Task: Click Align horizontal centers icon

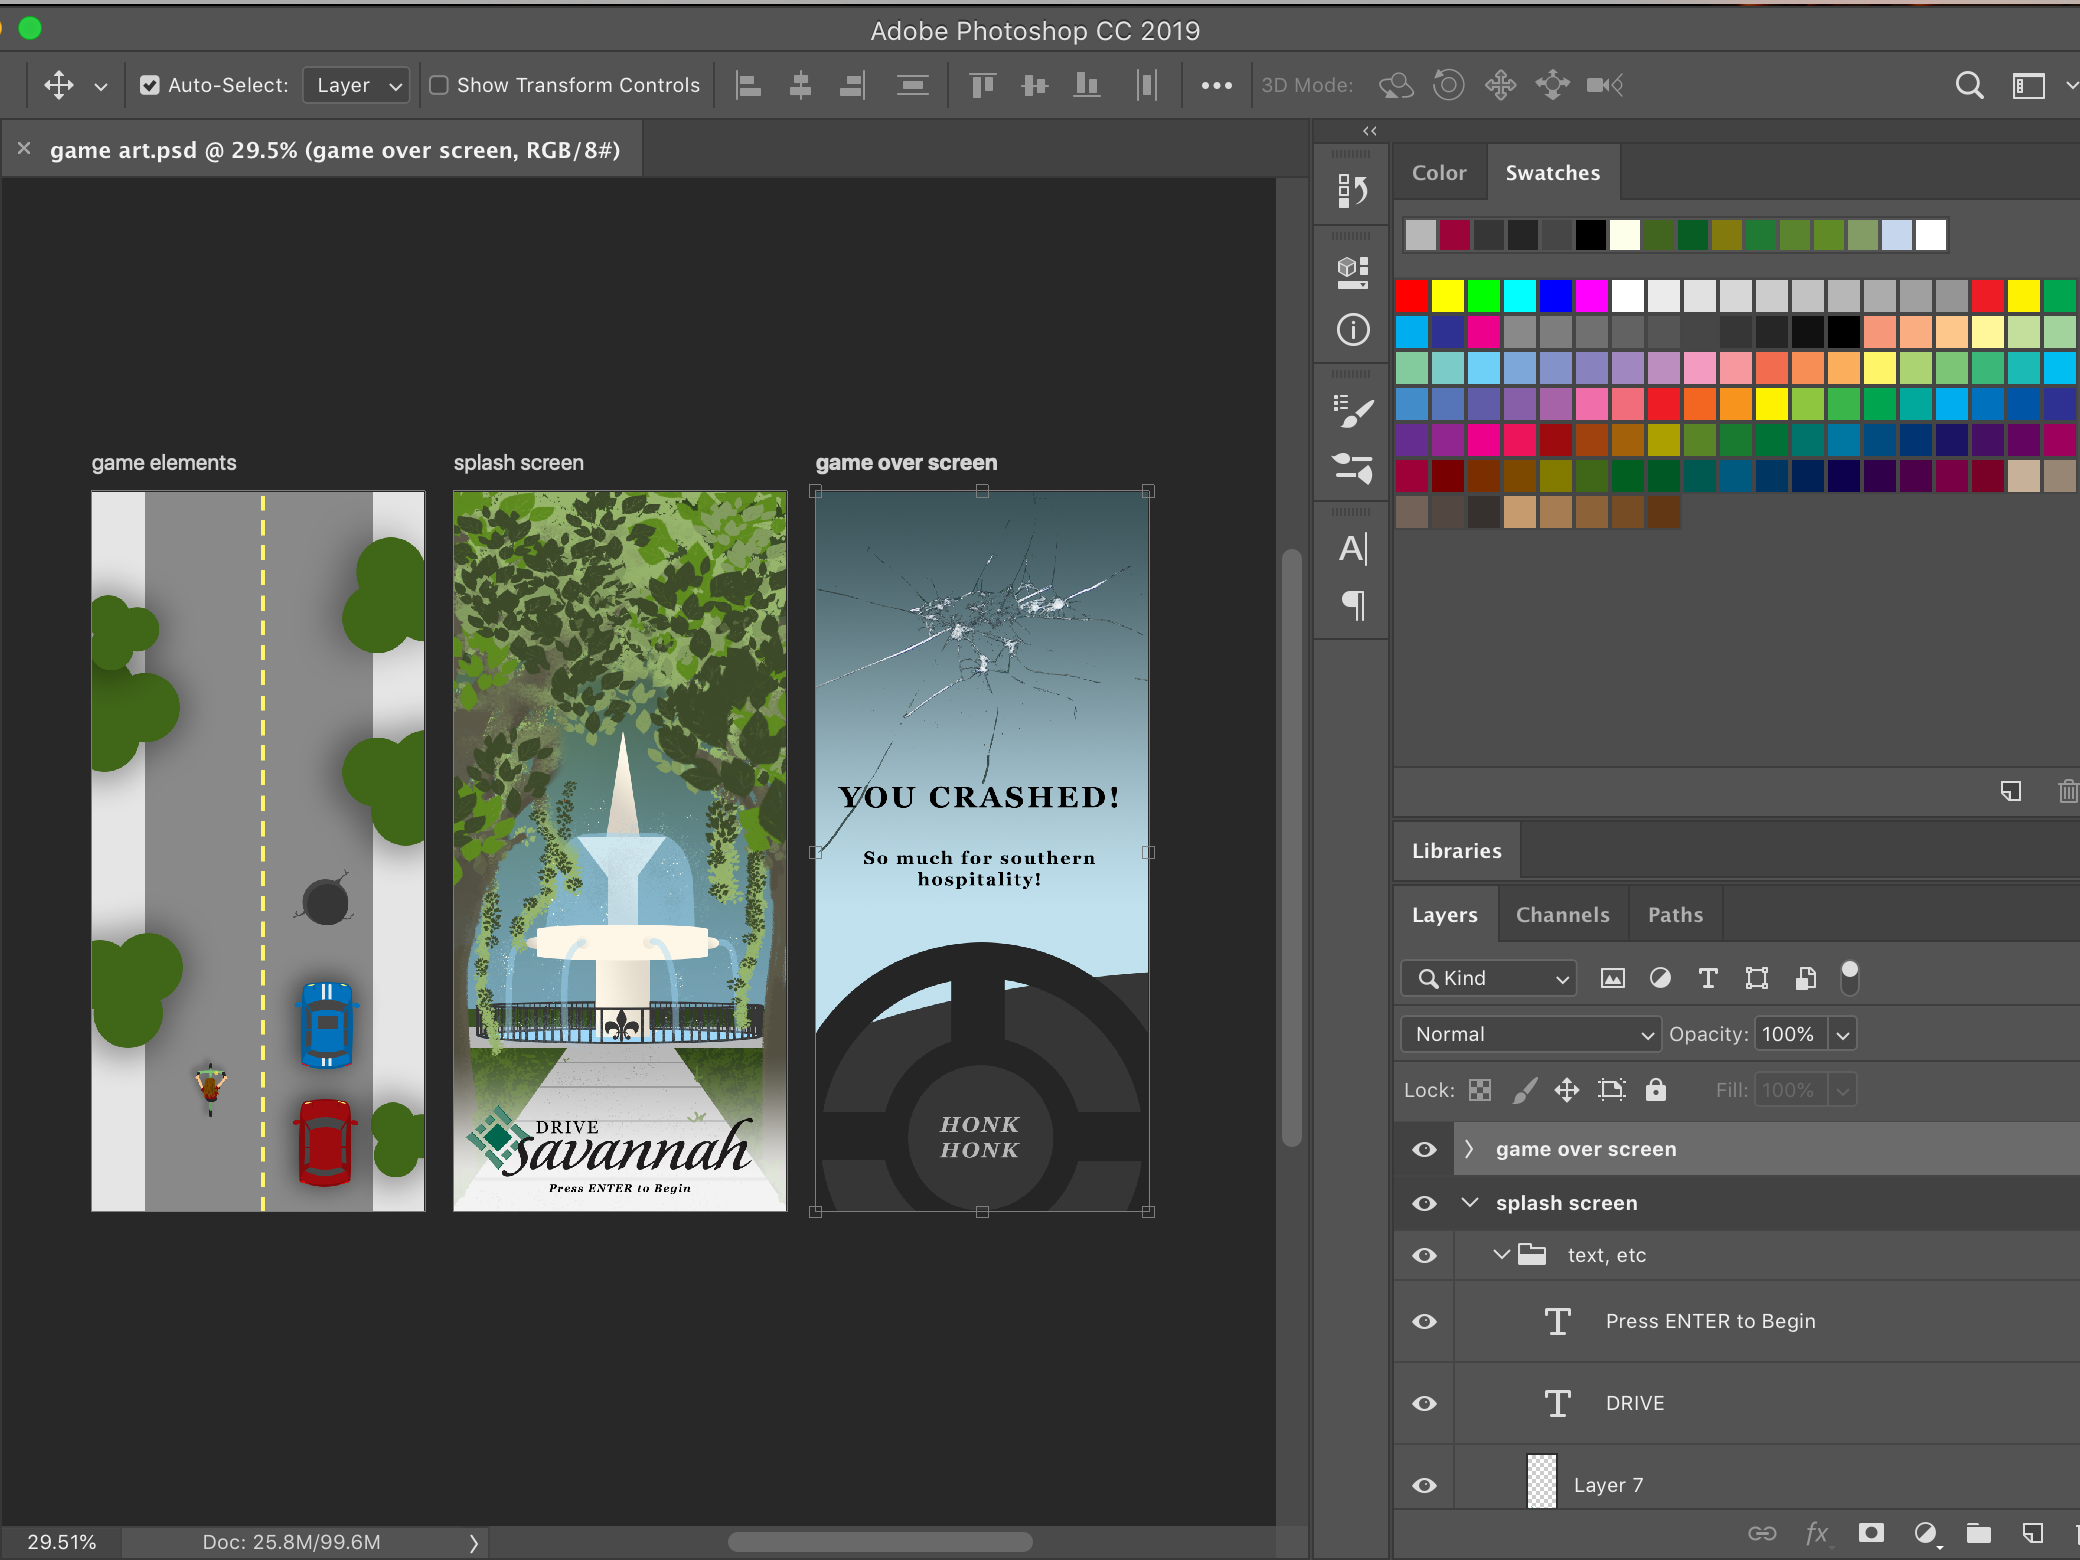Action: tap(800, 85)
